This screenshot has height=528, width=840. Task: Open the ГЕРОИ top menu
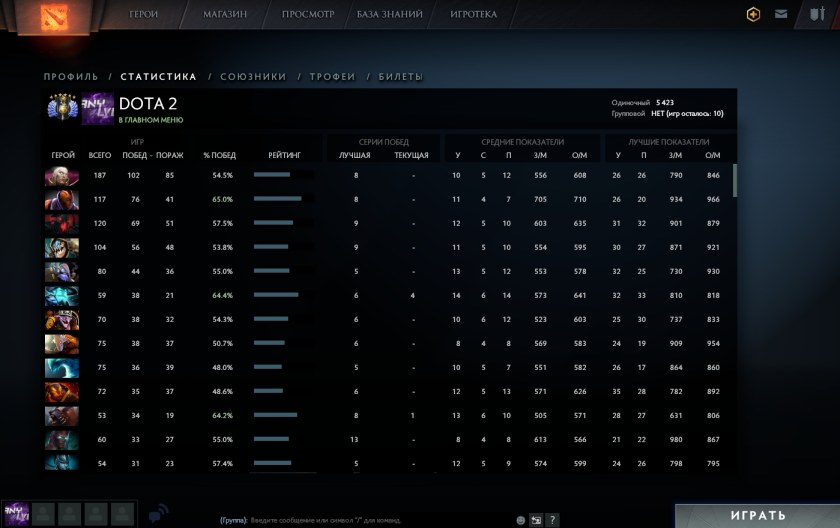coord(144,14)
